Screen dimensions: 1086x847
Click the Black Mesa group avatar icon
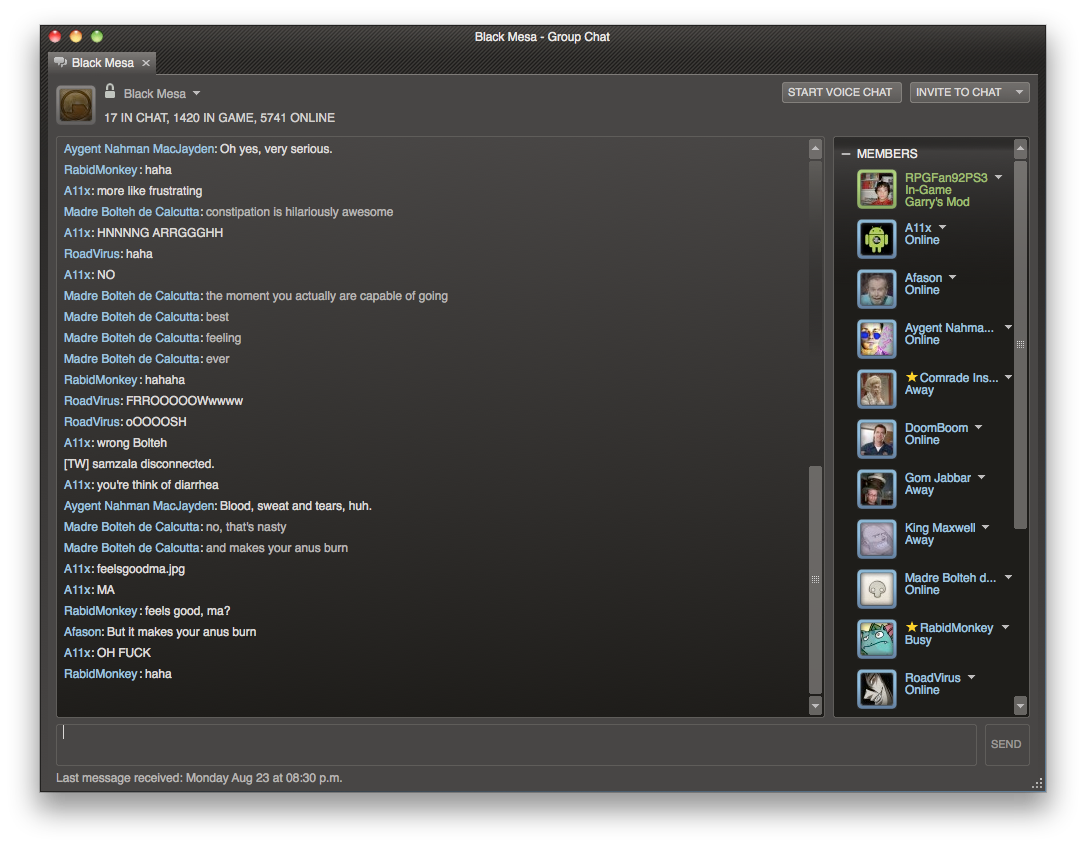76,104
